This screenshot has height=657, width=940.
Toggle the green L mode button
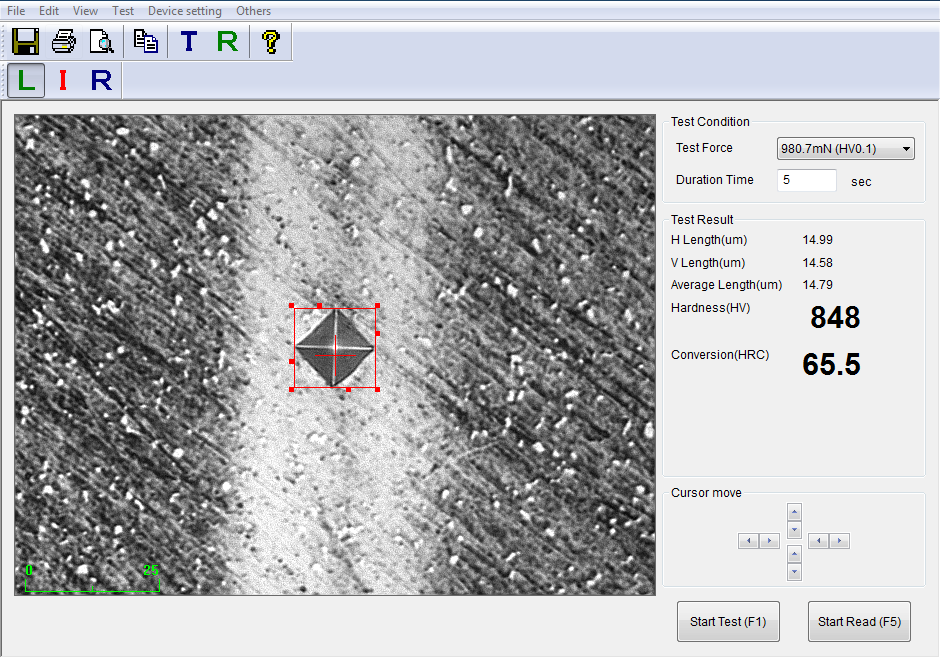(x=26, y=80)
